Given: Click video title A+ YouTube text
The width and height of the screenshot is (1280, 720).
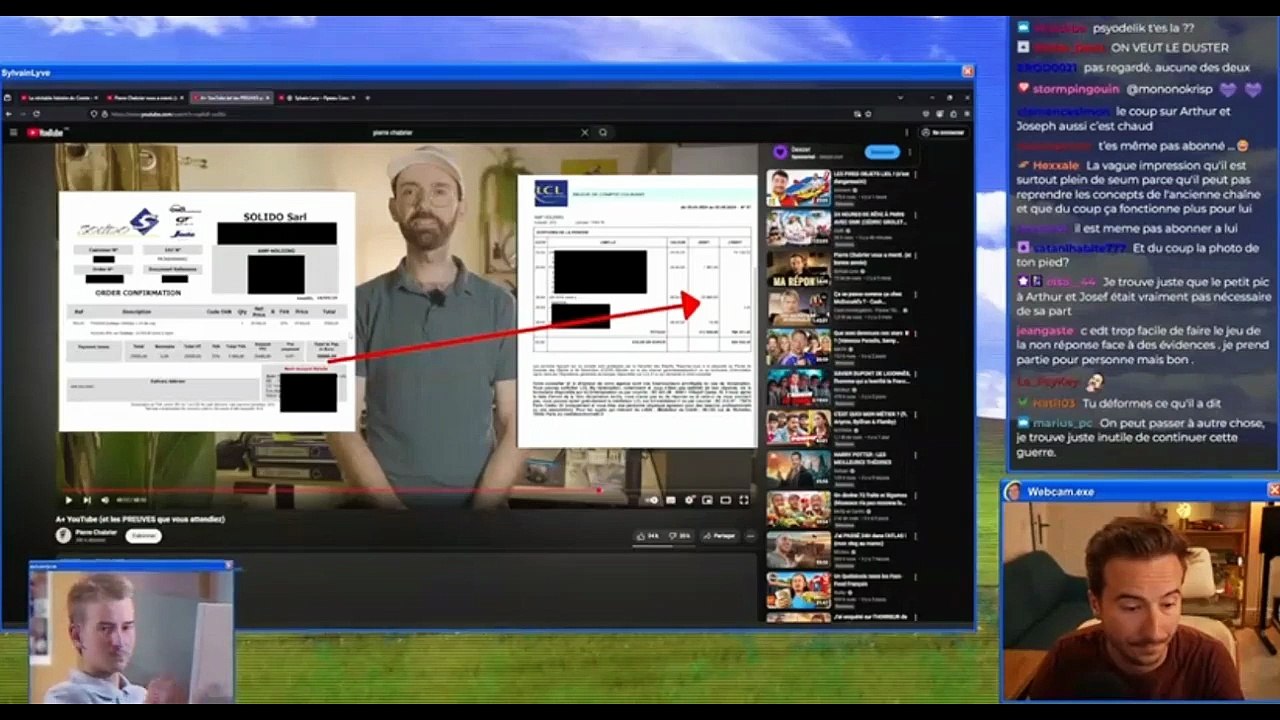Looking at the screenshot, I should pos(140,519).
